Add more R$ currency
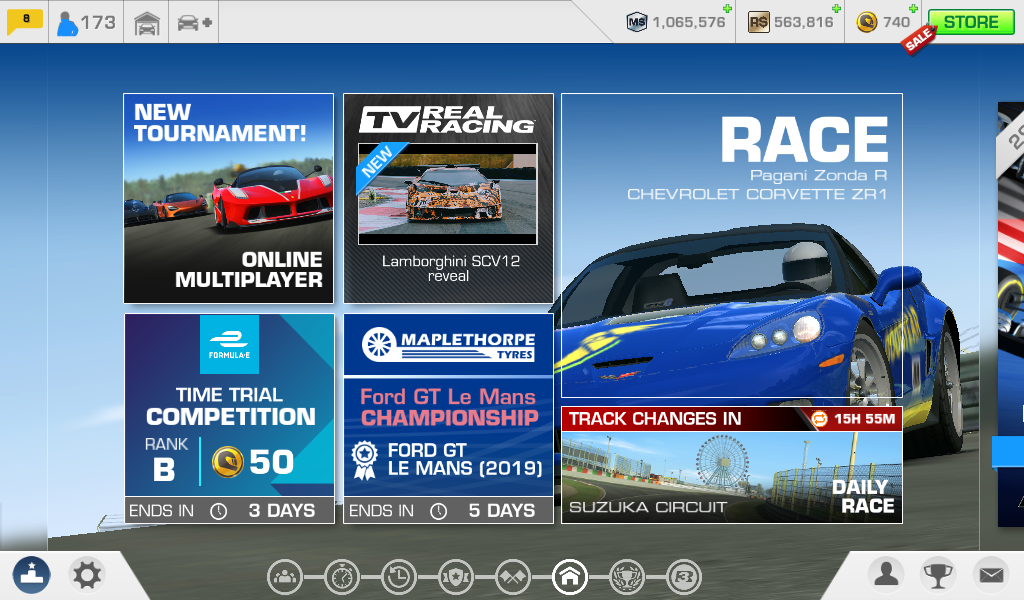The height and width of the screenshot is (600, 1024). 835,8
